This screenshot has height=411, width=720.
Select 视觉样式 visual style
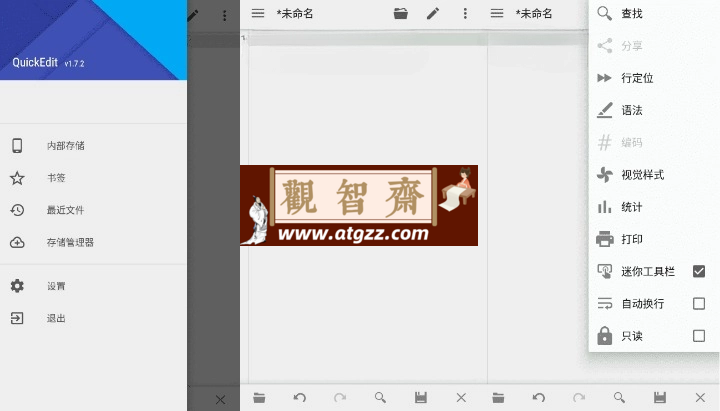tap(654, 175)
